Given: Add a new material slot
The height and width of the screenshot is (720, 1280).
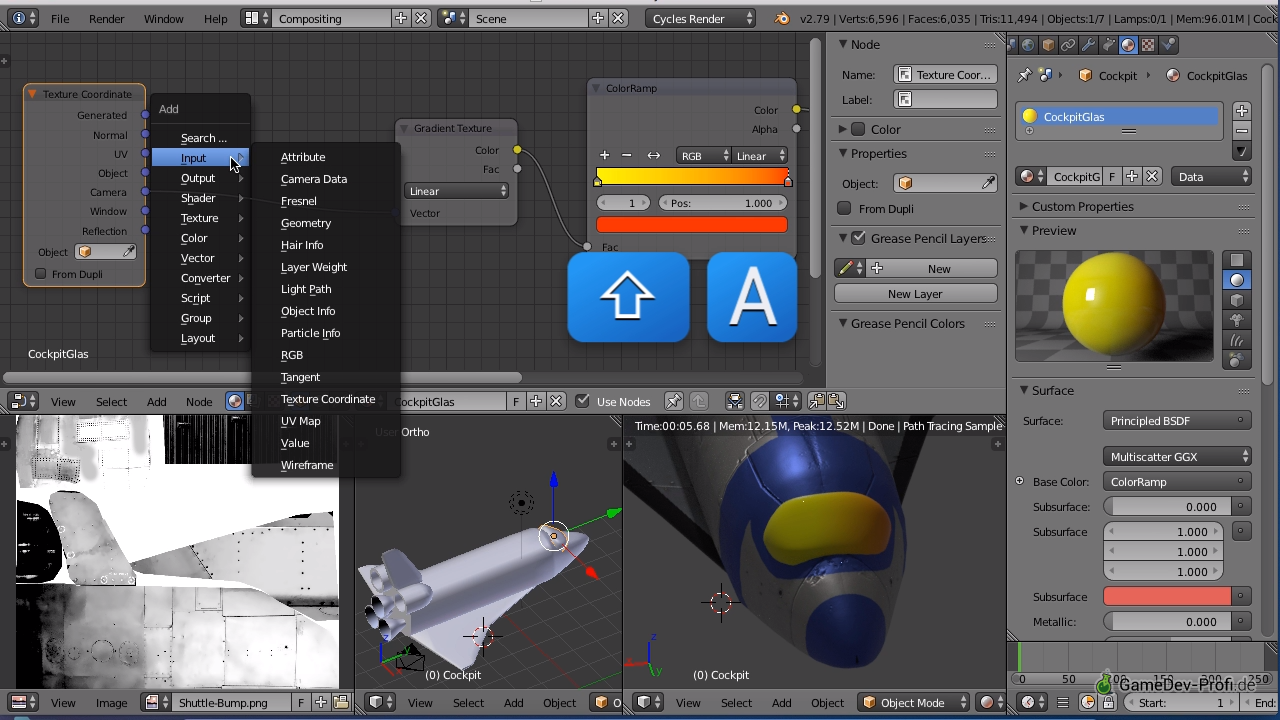Looking at the screenshot, I should click(x=1242, y=111).
